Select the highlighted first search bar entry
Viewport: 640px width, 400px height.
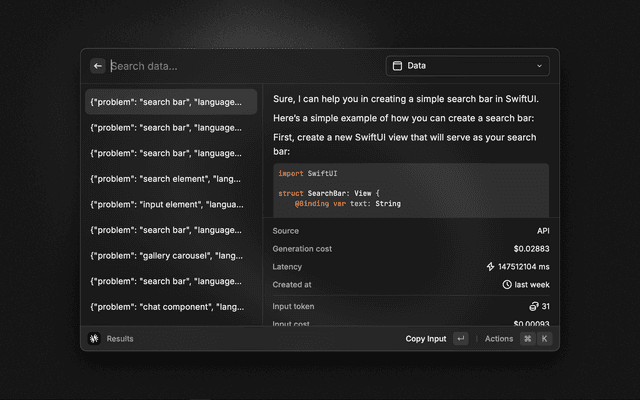[x=170, y=101]
